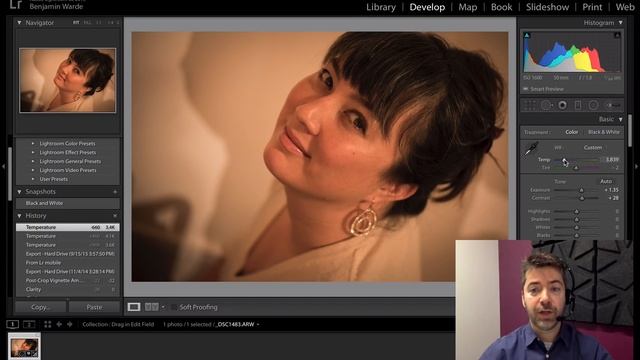Expand Lightroom Video Presets folder
Image resolution: width=640 pixels, height=360 pixels.
pos(33,170)
